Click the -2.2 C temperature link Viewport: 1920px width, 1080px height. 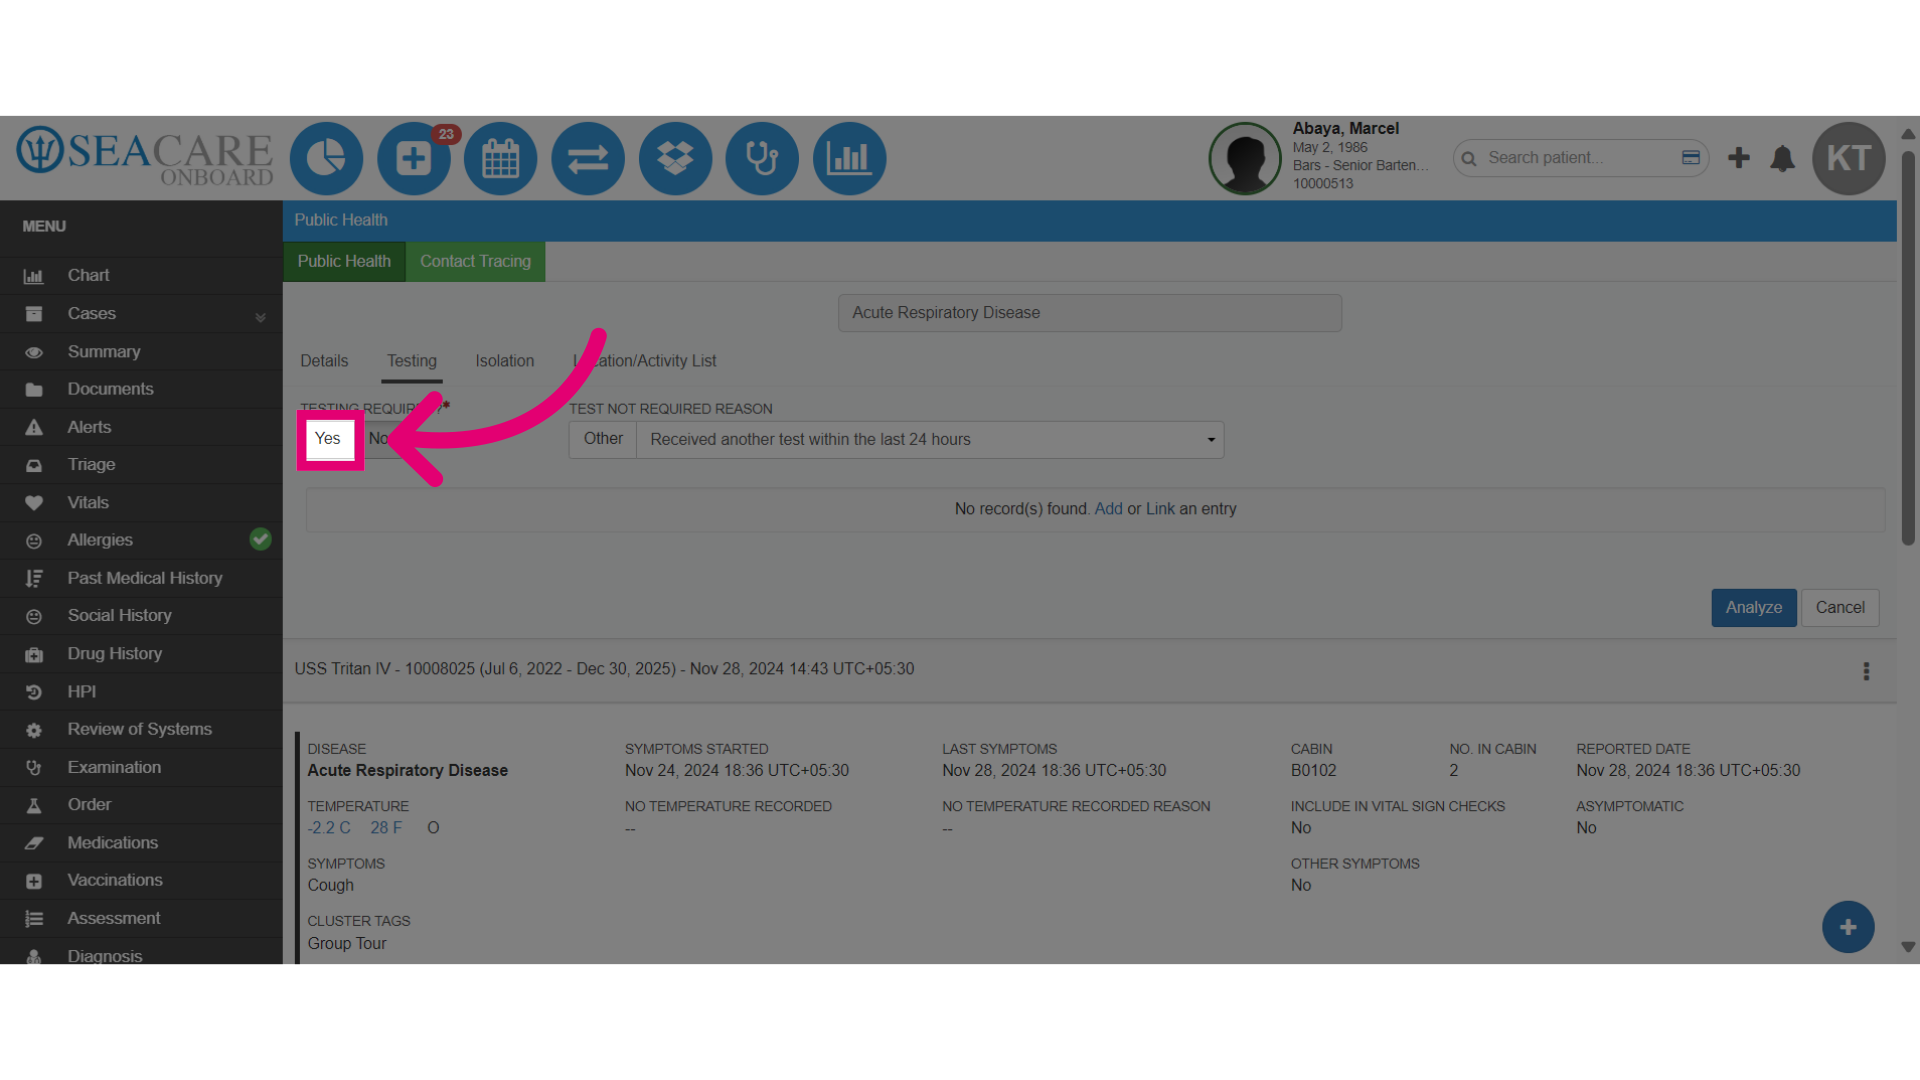tap(329, 828)
